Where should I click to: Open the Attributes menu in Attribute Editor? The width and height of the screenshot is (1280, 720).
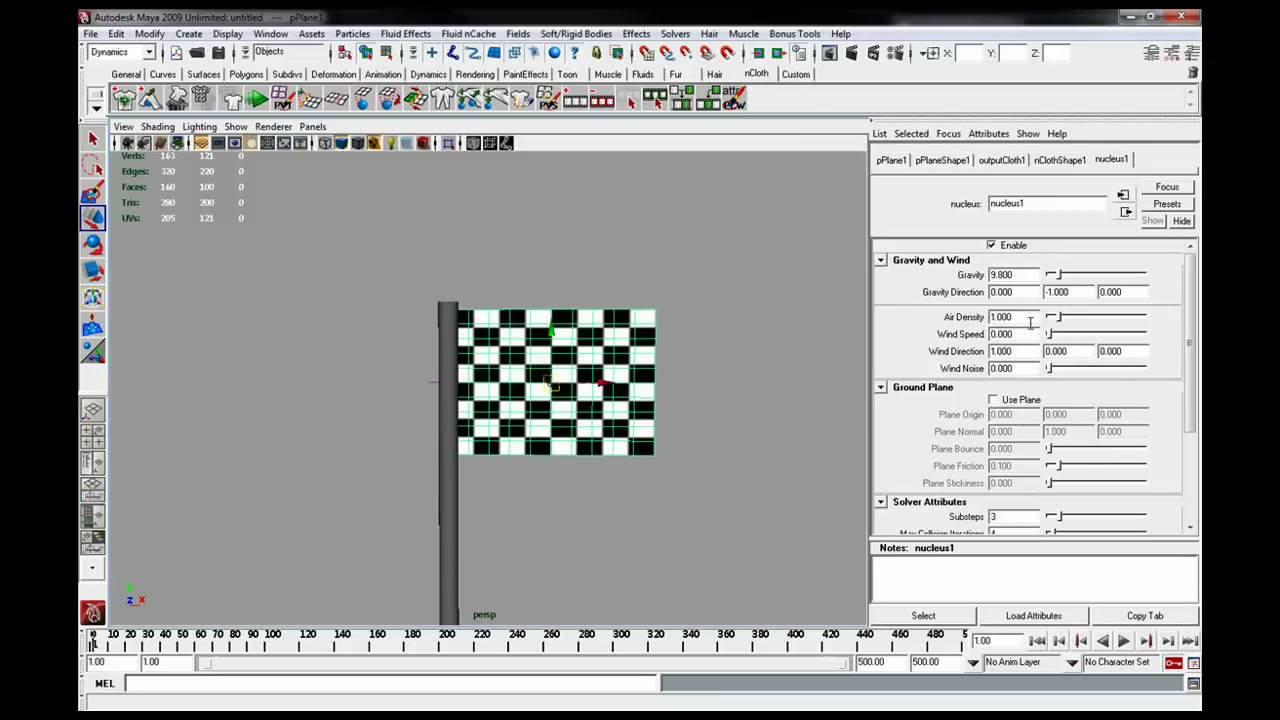[x=988, y=134]
